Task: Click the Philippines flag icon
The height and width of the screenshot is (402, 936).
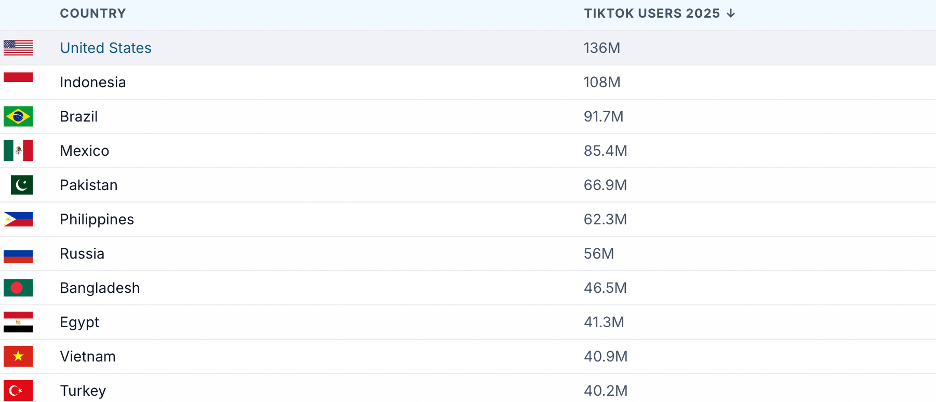Action: click(18, 219)
